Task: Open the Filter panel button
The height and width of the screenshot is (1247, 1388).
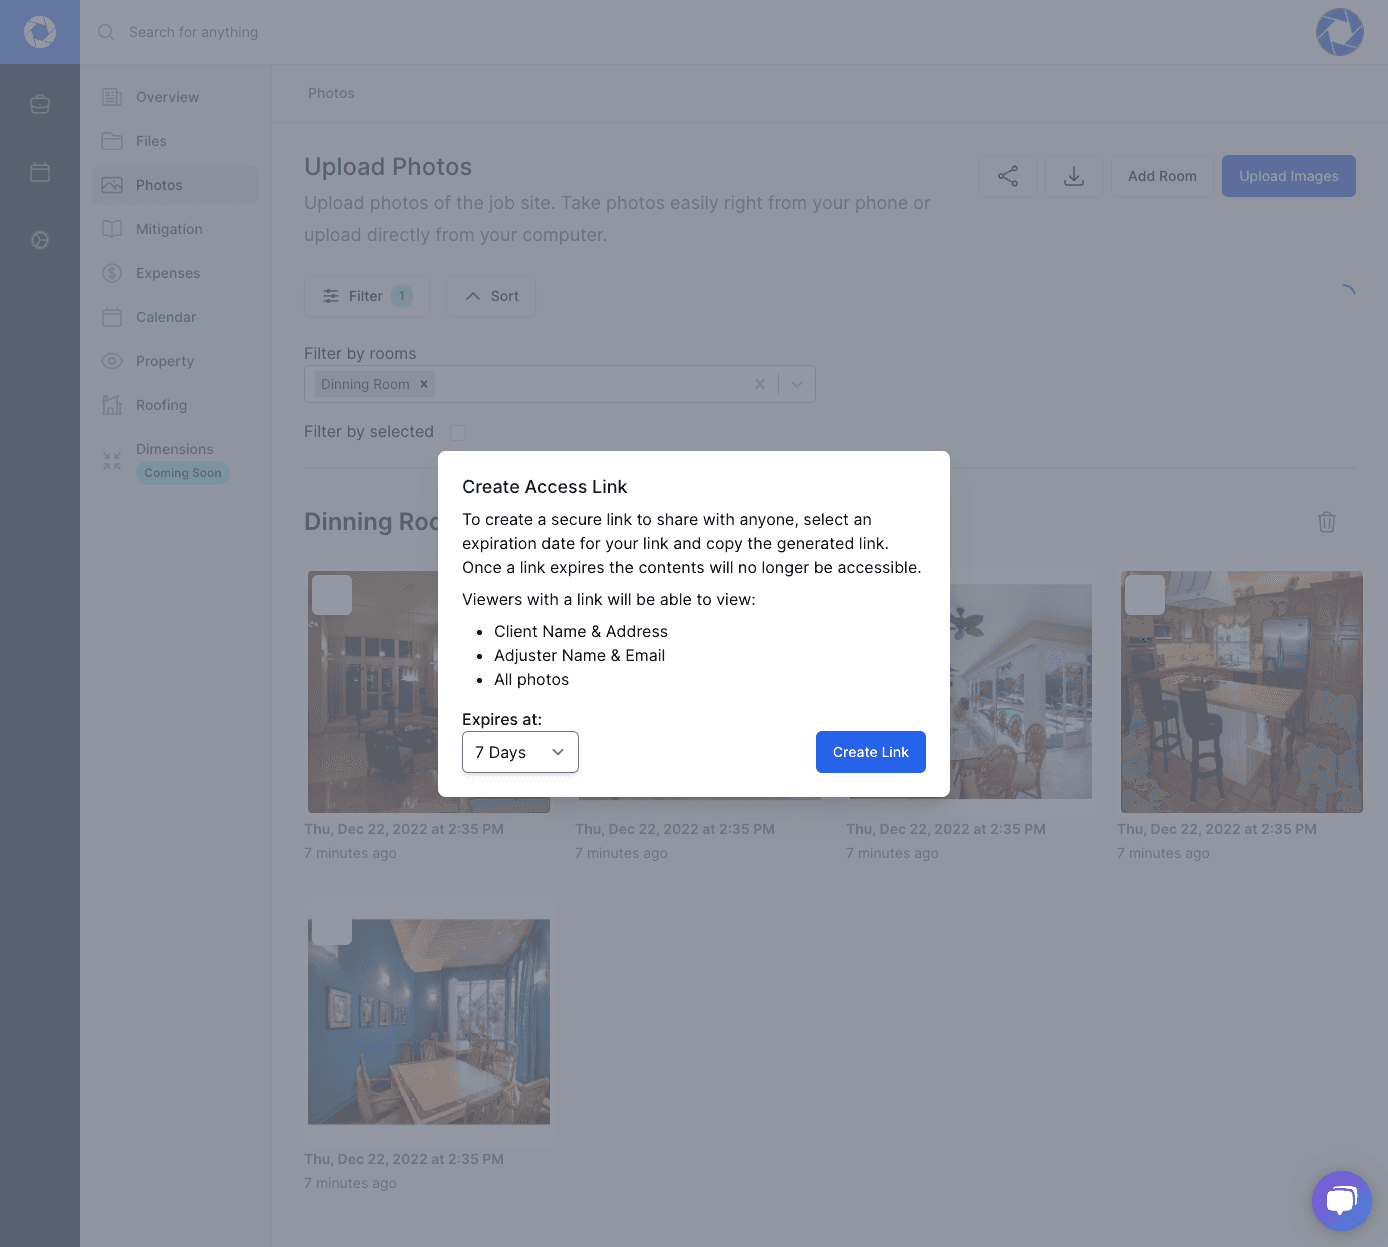Action: [367, 296]
